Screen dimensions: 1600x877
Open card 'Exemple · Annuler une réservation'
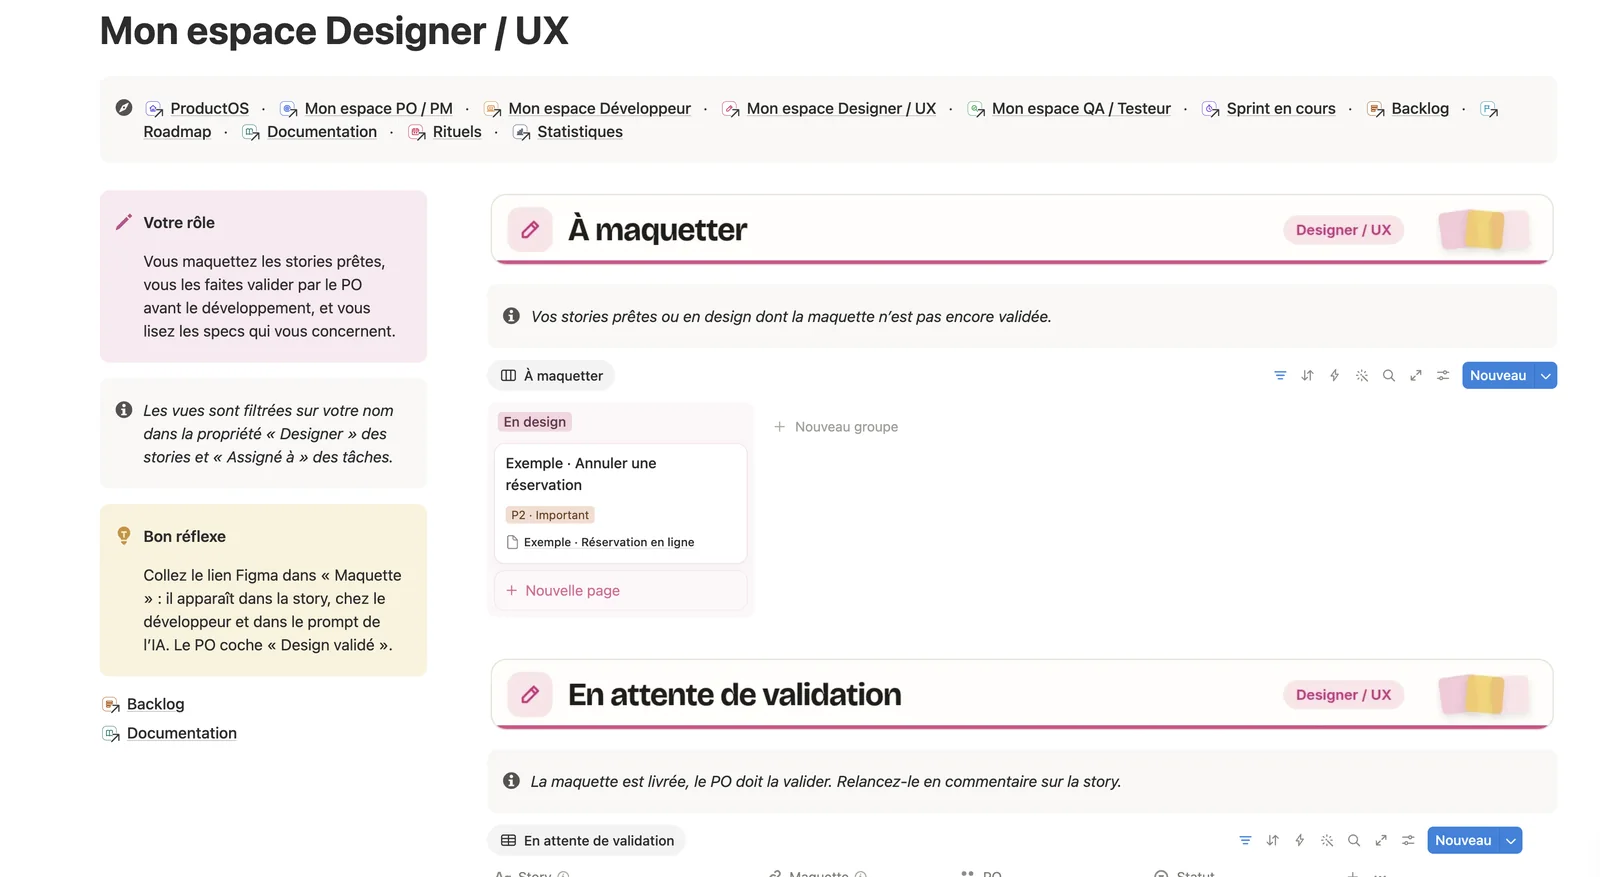click(x=621, y=503)
